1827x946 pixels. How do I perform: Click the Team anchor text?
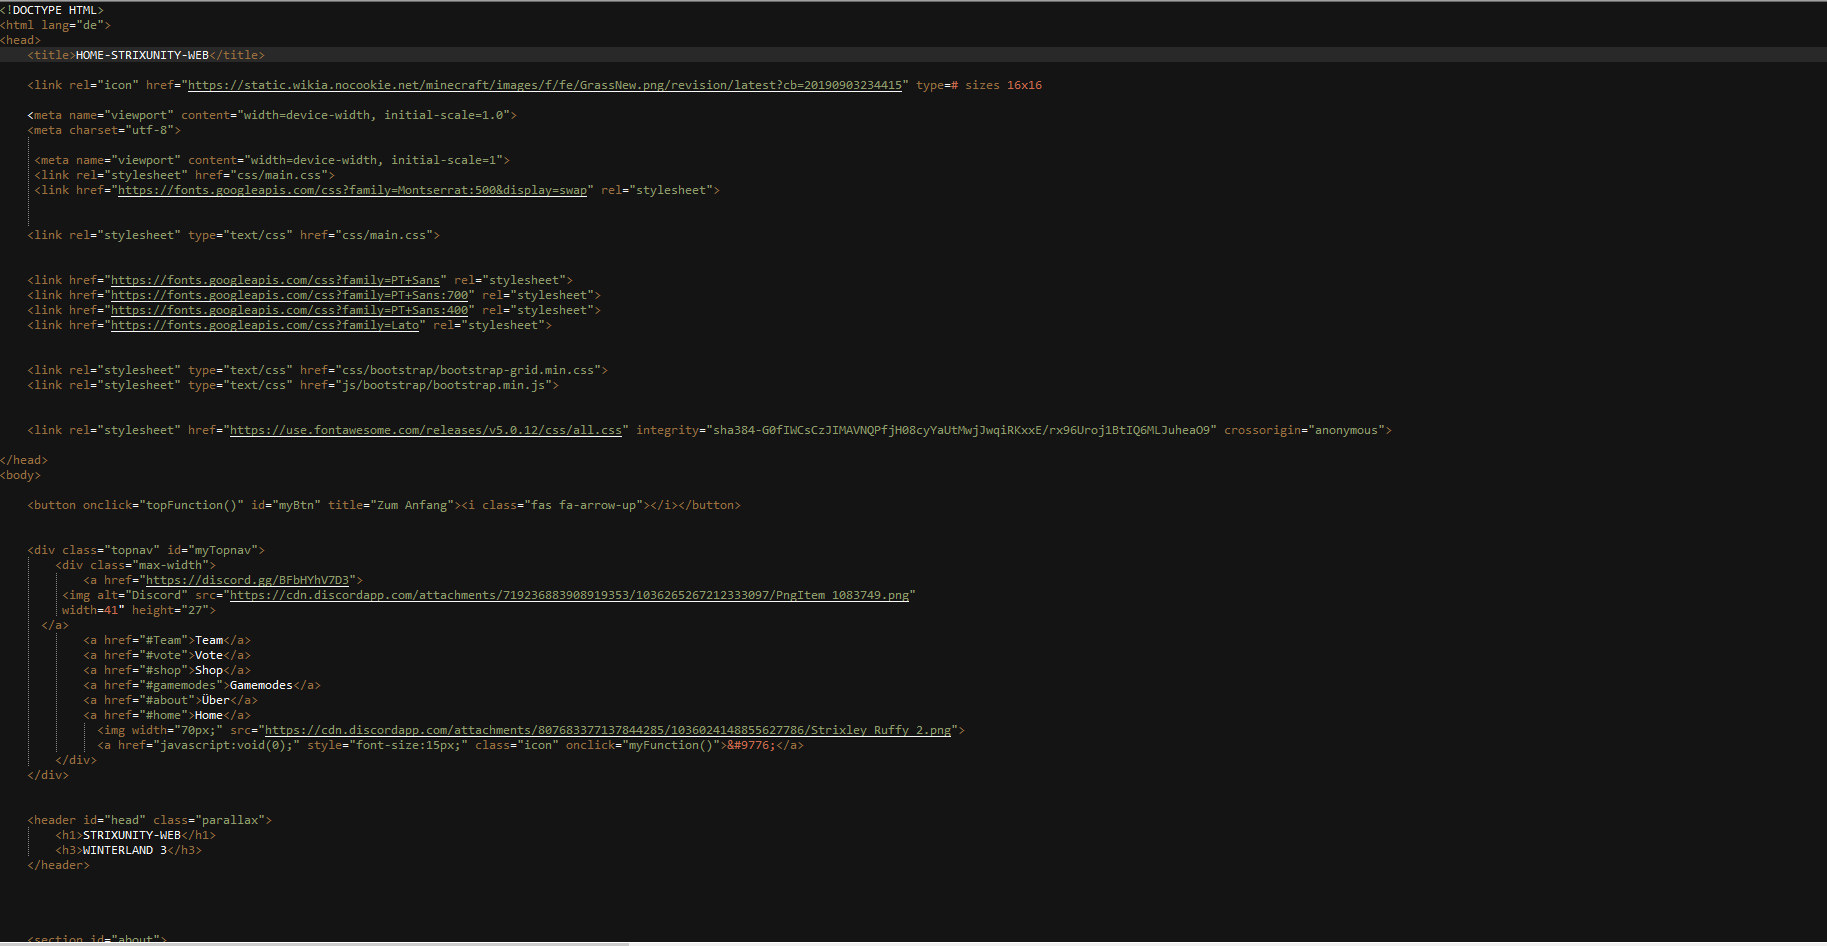pos(209,639)
